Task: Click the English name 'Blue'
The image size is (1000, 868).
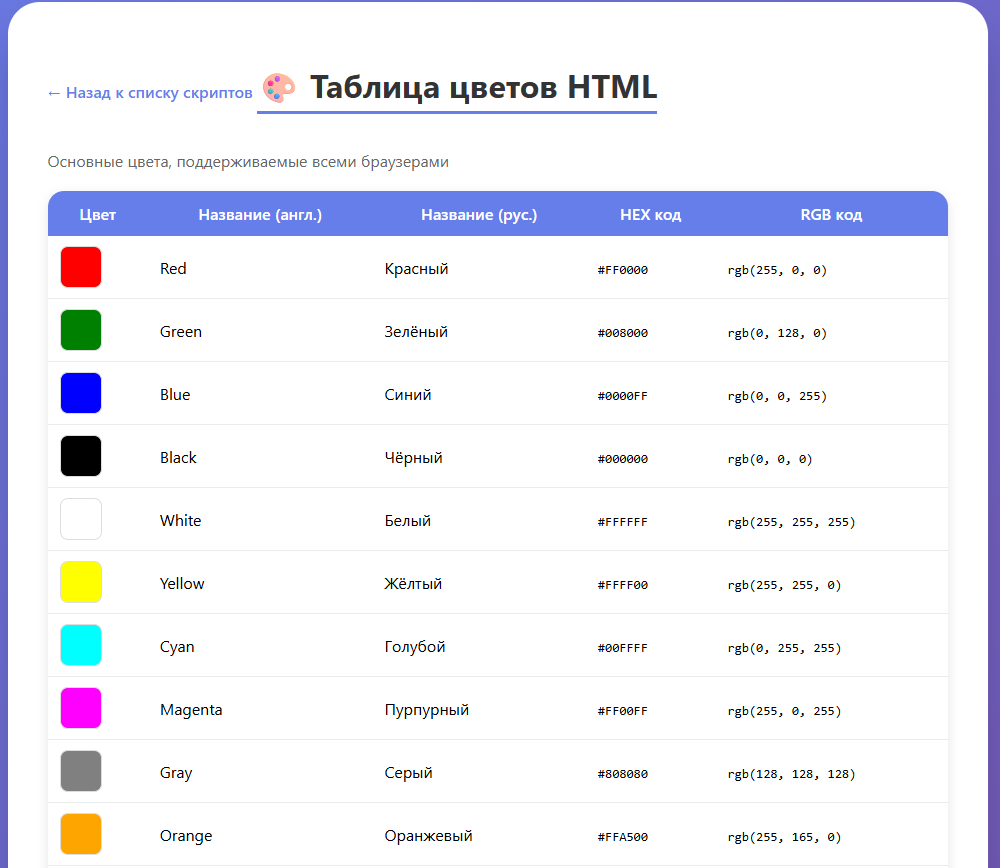Action: point(175,395)
